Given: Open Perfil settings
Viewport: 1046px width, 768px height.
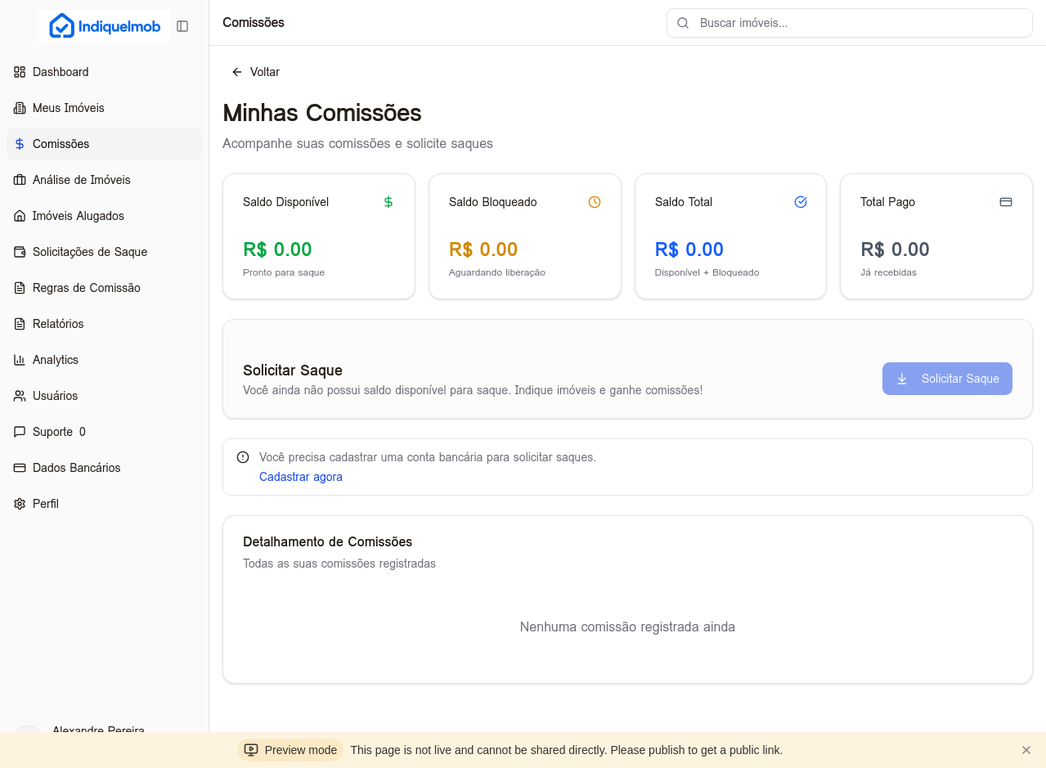Looking at the screenshot, I should click(45, 504).
